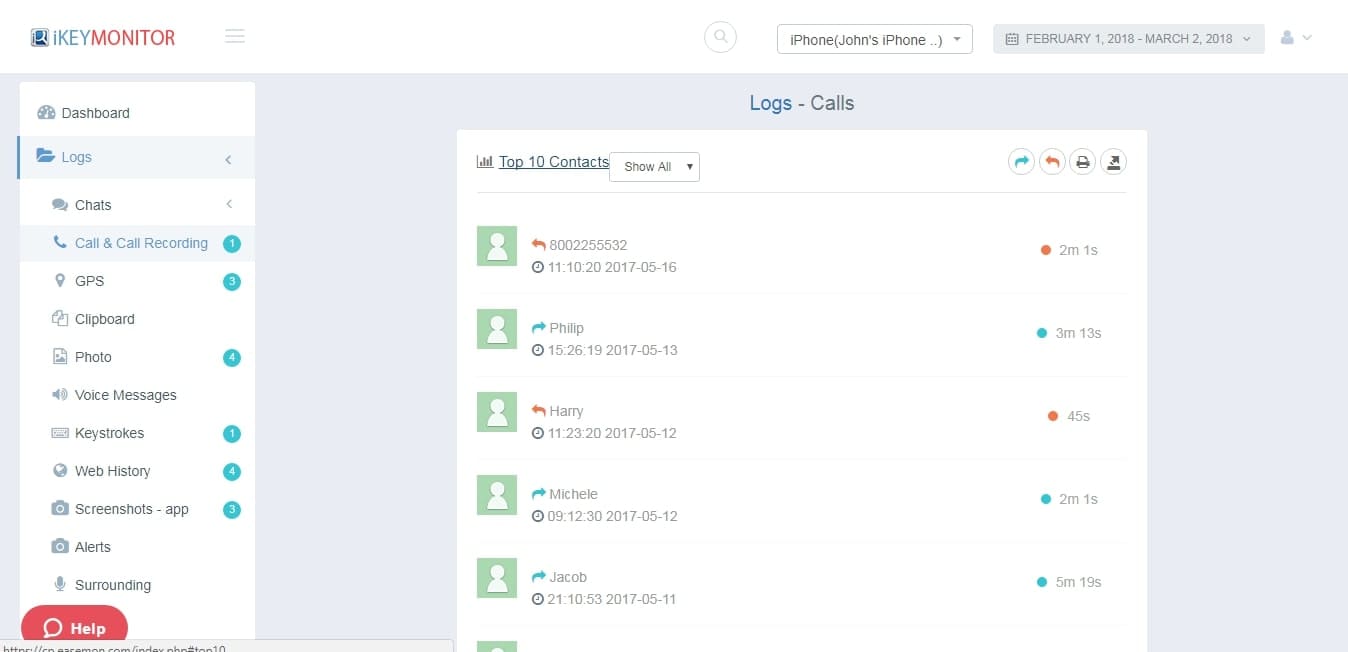Click the Voice Messages speaker icon
Viewport: 1348px width, 652px height.
pyautogui.click(x=59, y=395)
